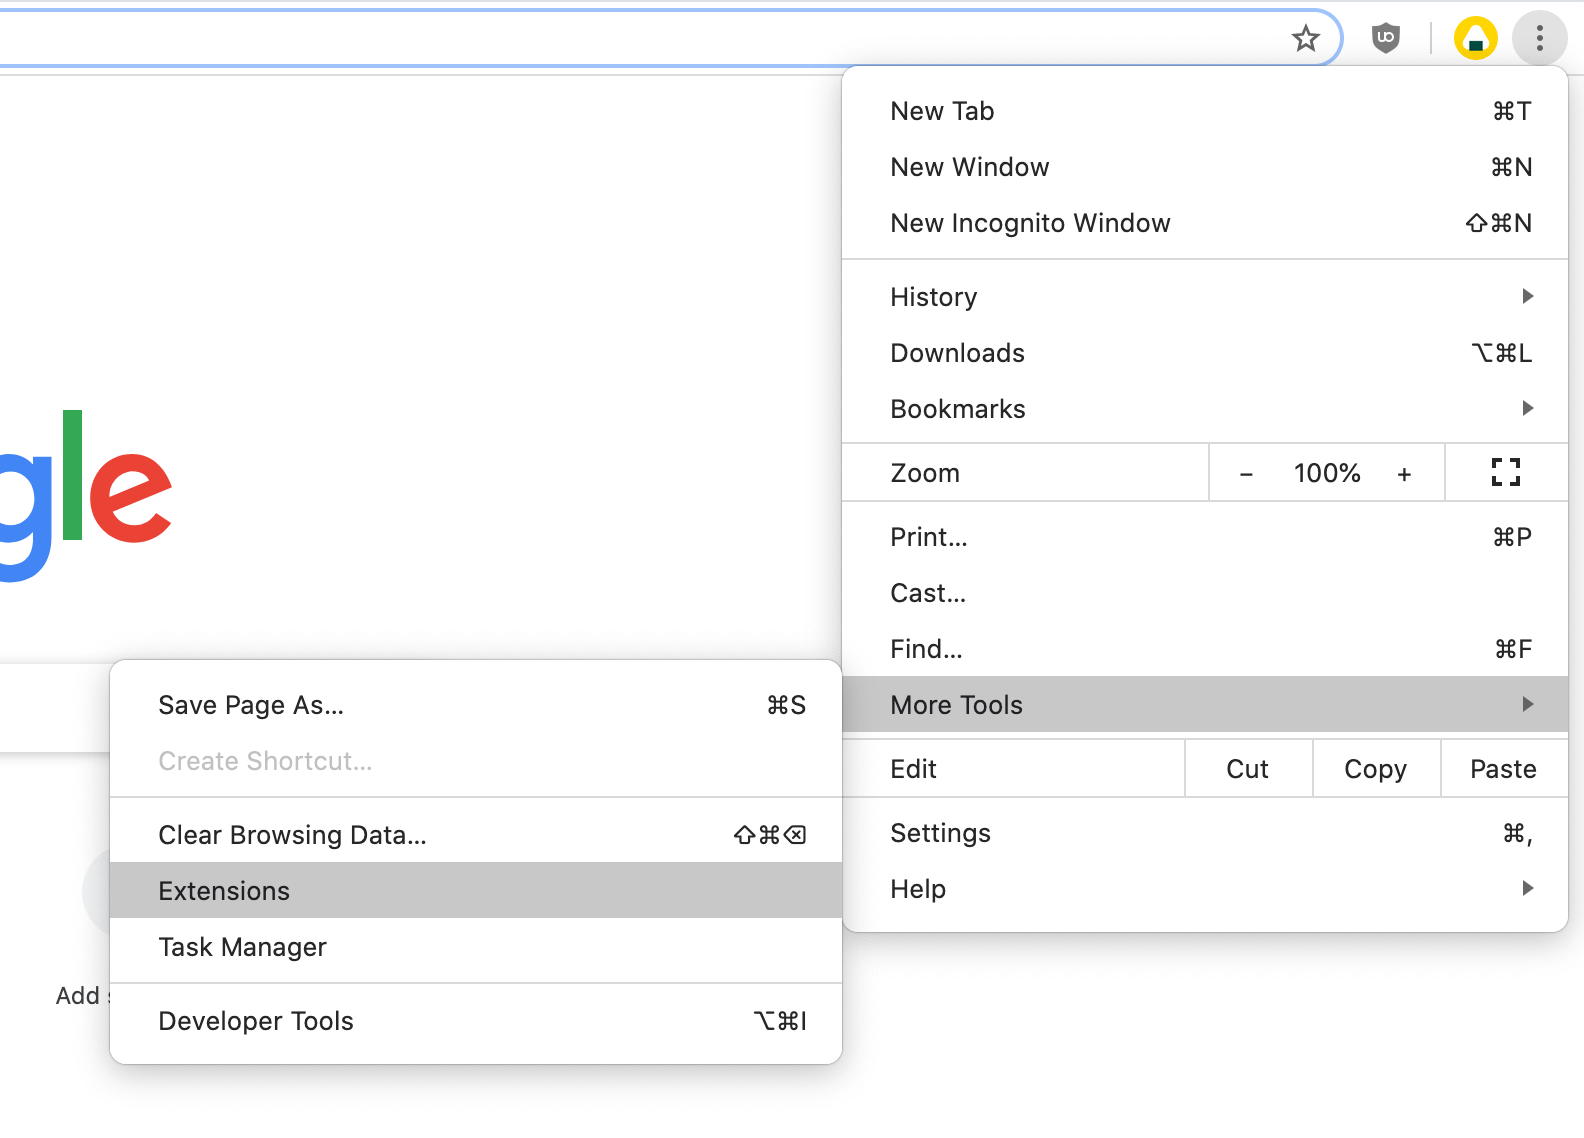
Task: Open a New Window
Action: (1205, 167)
